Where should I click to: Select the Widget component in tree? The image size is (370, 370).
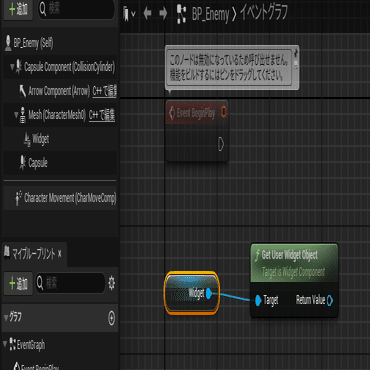40,139
